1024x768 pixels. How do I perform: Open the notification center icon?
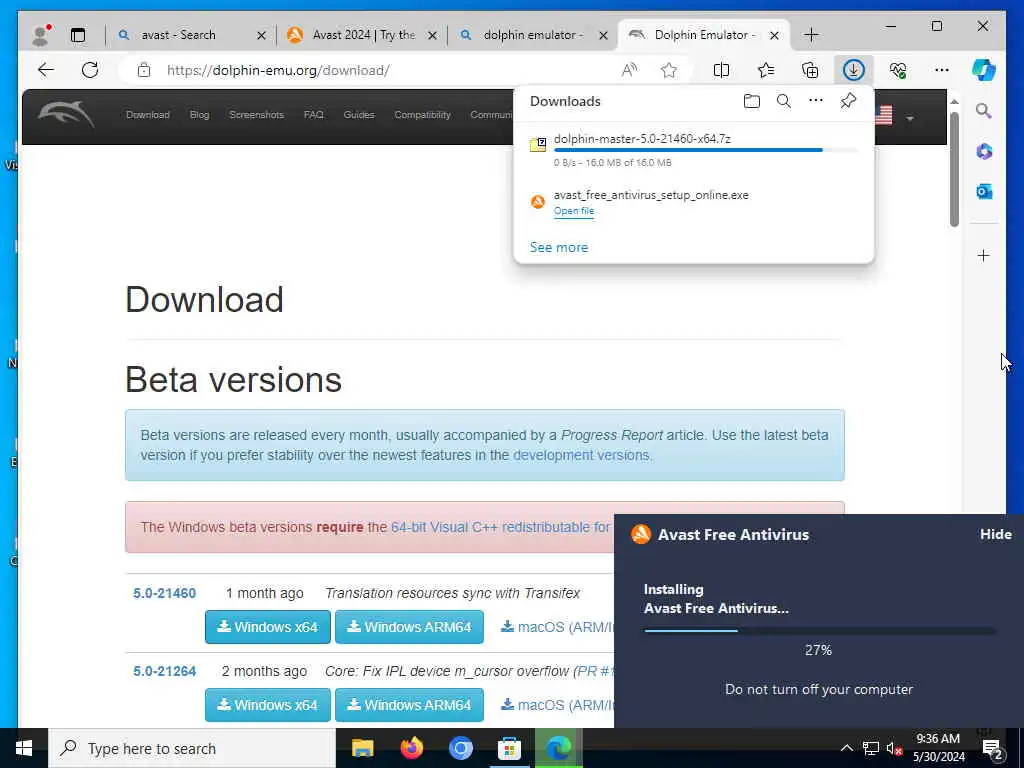993,748
